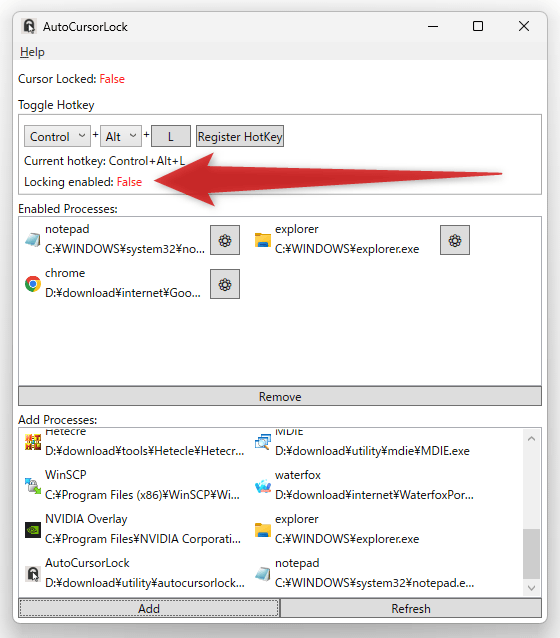Screen dimensions: 560x638
Task: Click the Register HotKey button
Action: (x=240, y=136)
